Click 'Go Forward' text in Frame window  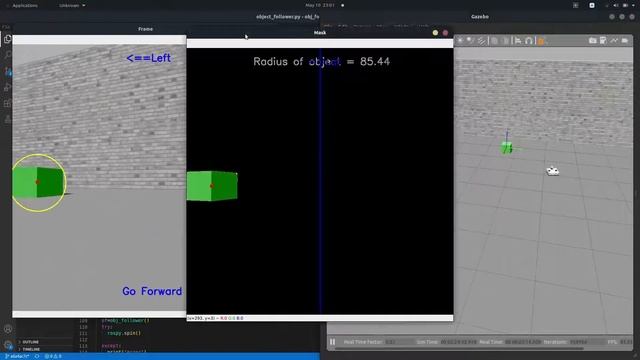click(152, 291)
